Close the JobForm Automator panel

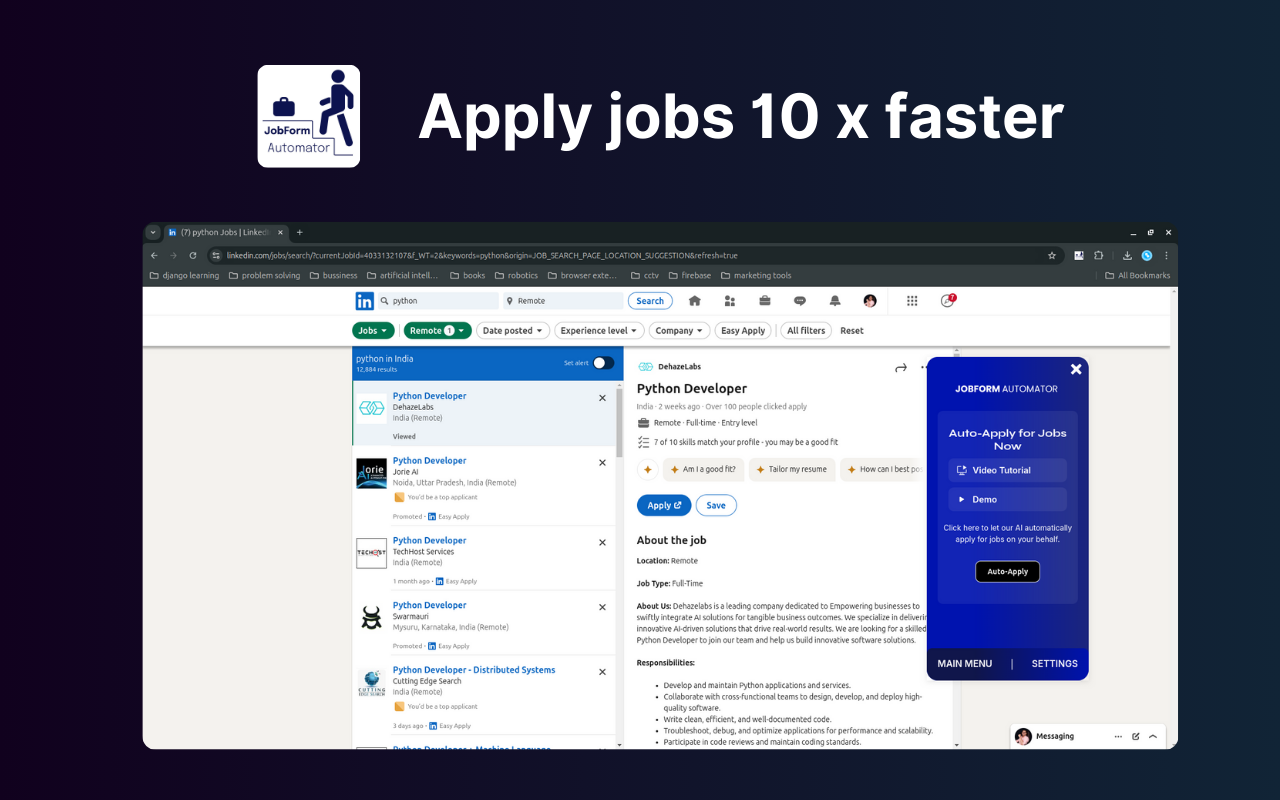(x=1076, y=369)
